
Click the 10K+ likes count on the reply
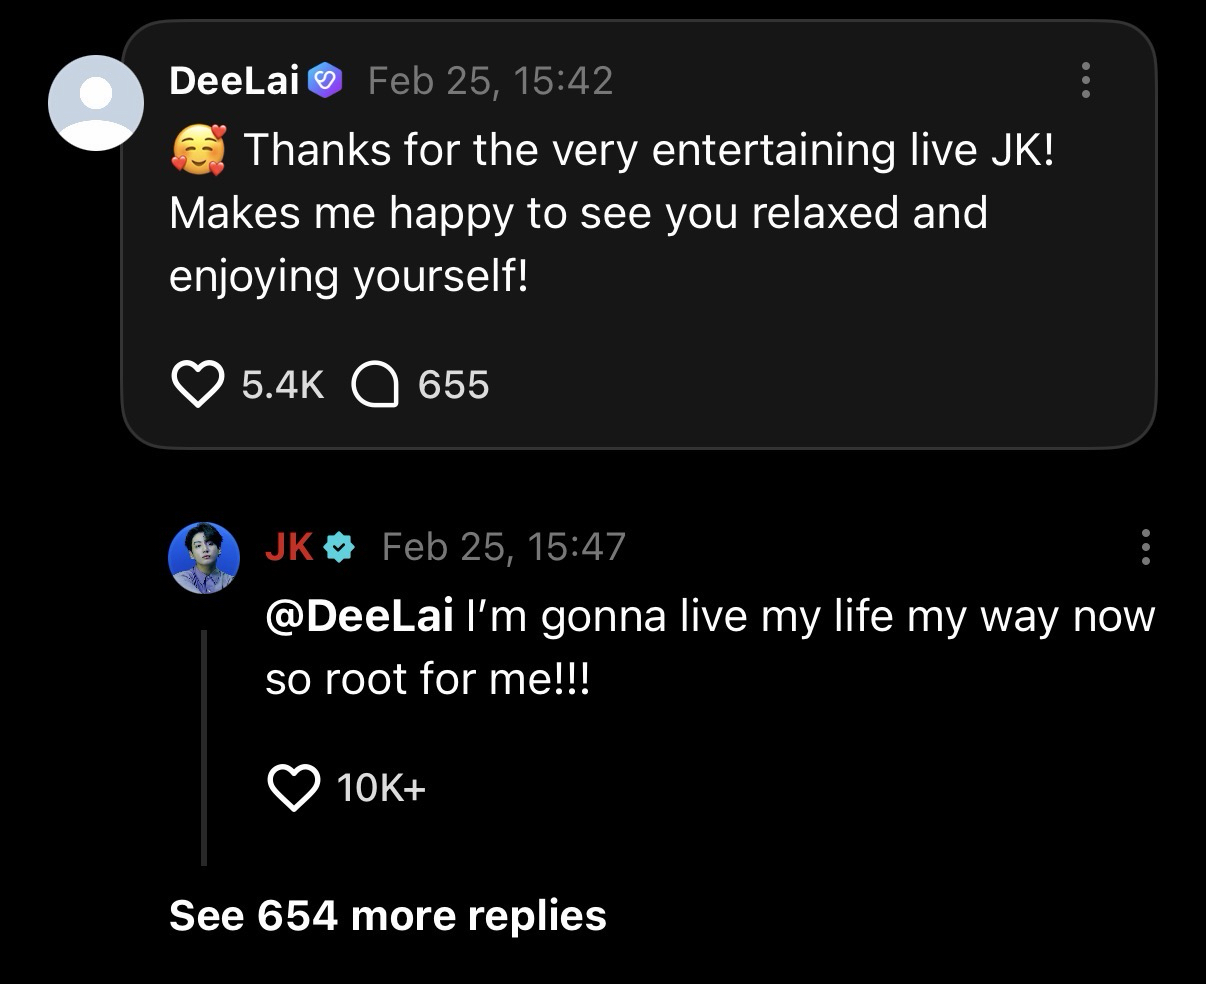tap(381, 788)
